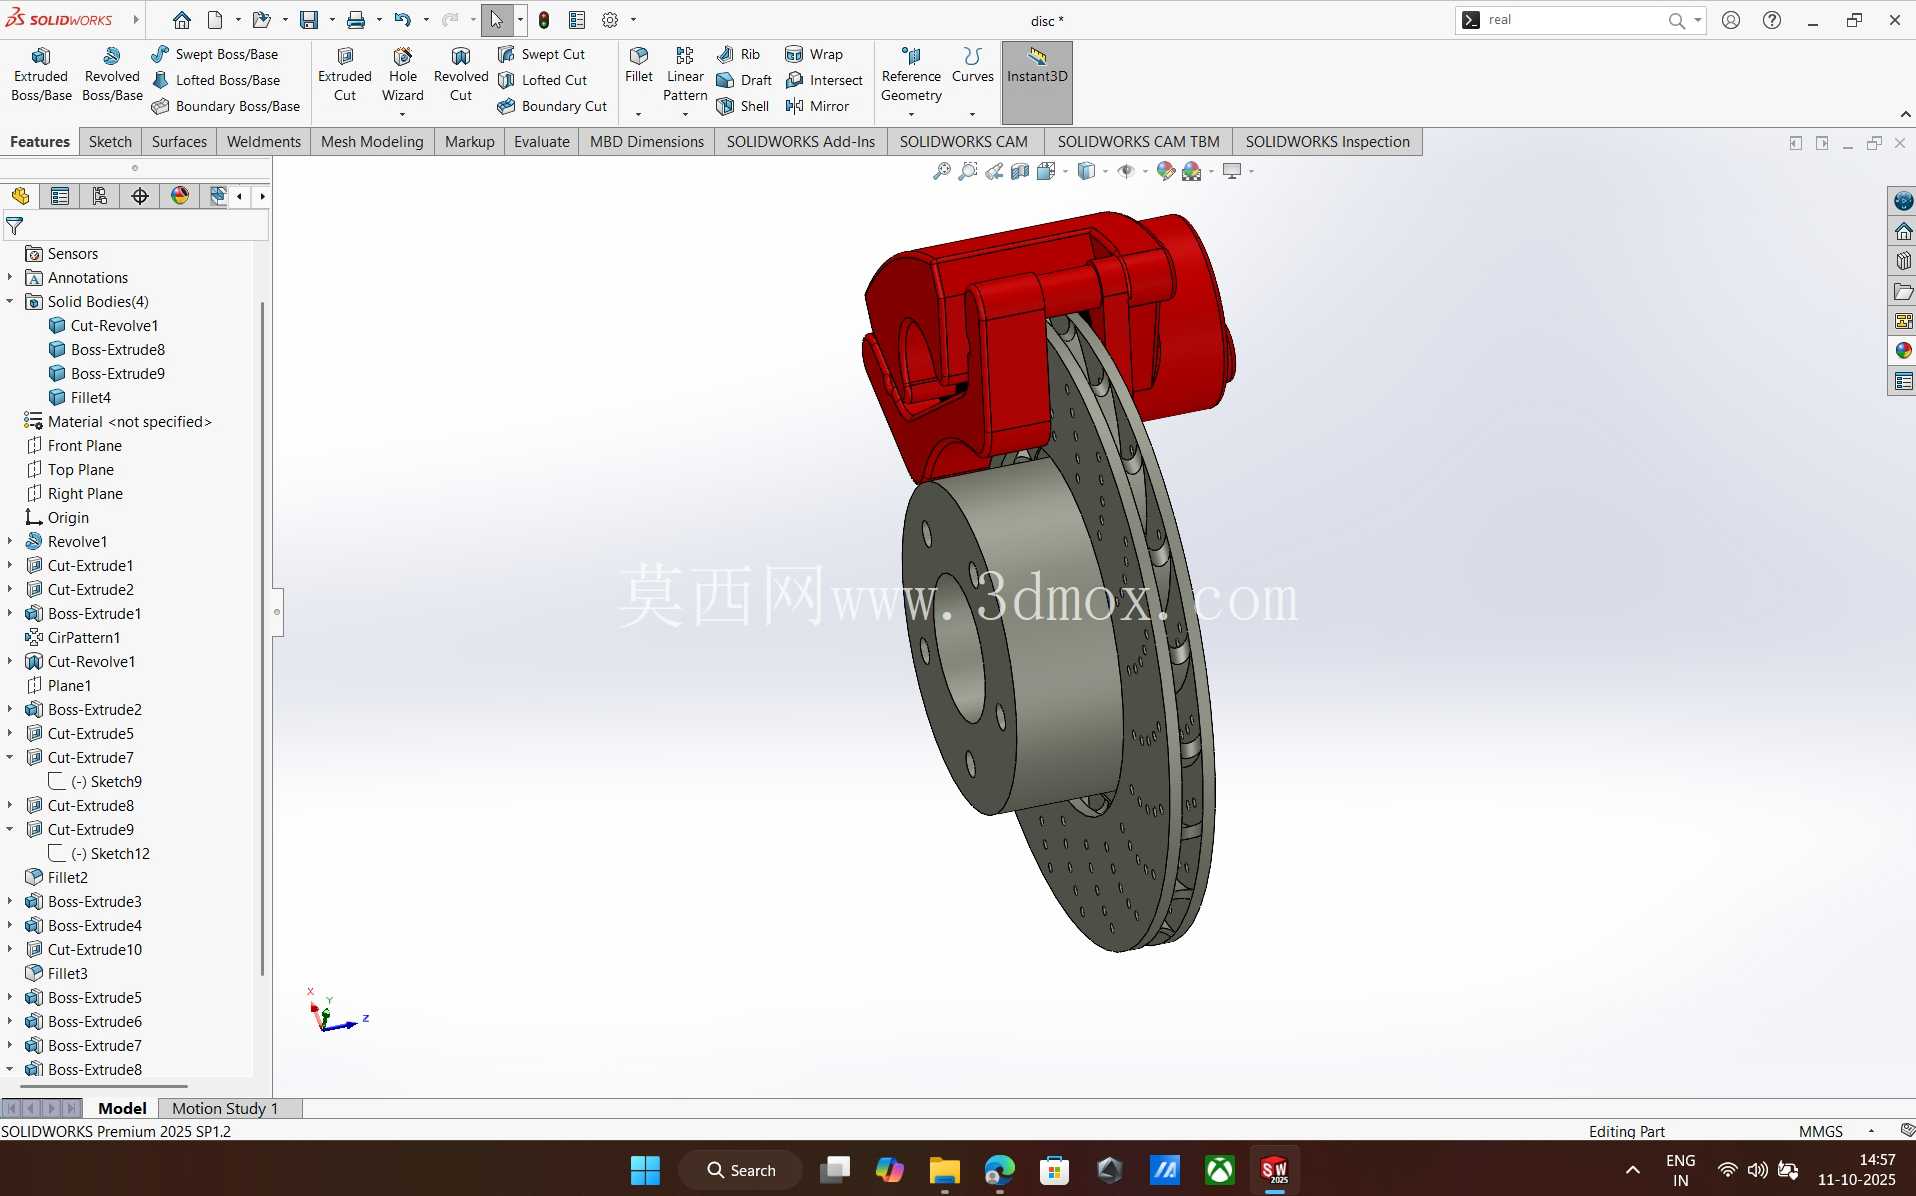Expand the Revolve1 feature
1916x1196 pixels.
click(x=10, y=542)
